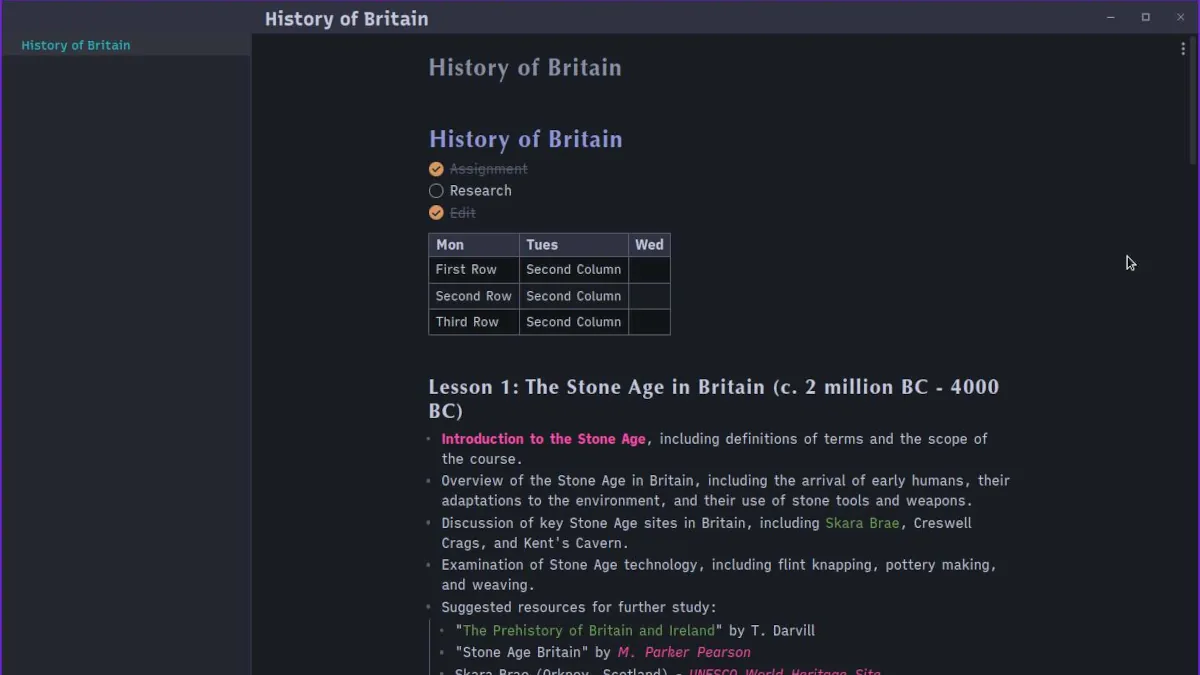Image resolution: width=1200 pixels, height=675 pixels.
Task: Select the Wed table header cell
Action: click(649, 245)
